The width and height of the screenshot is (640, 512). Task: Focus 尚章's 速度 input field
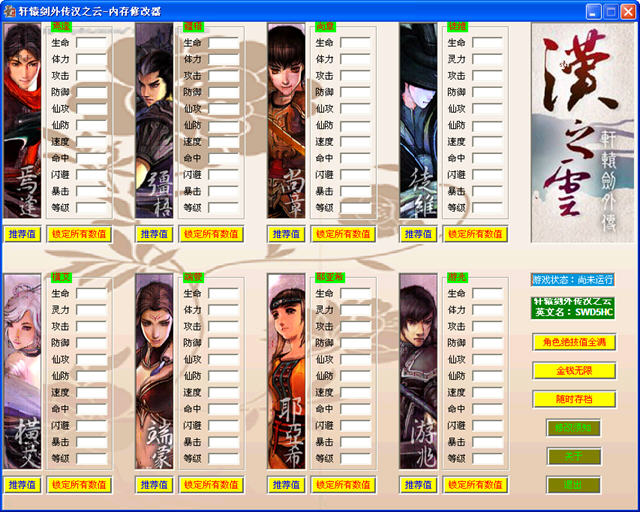click(356, 142)
